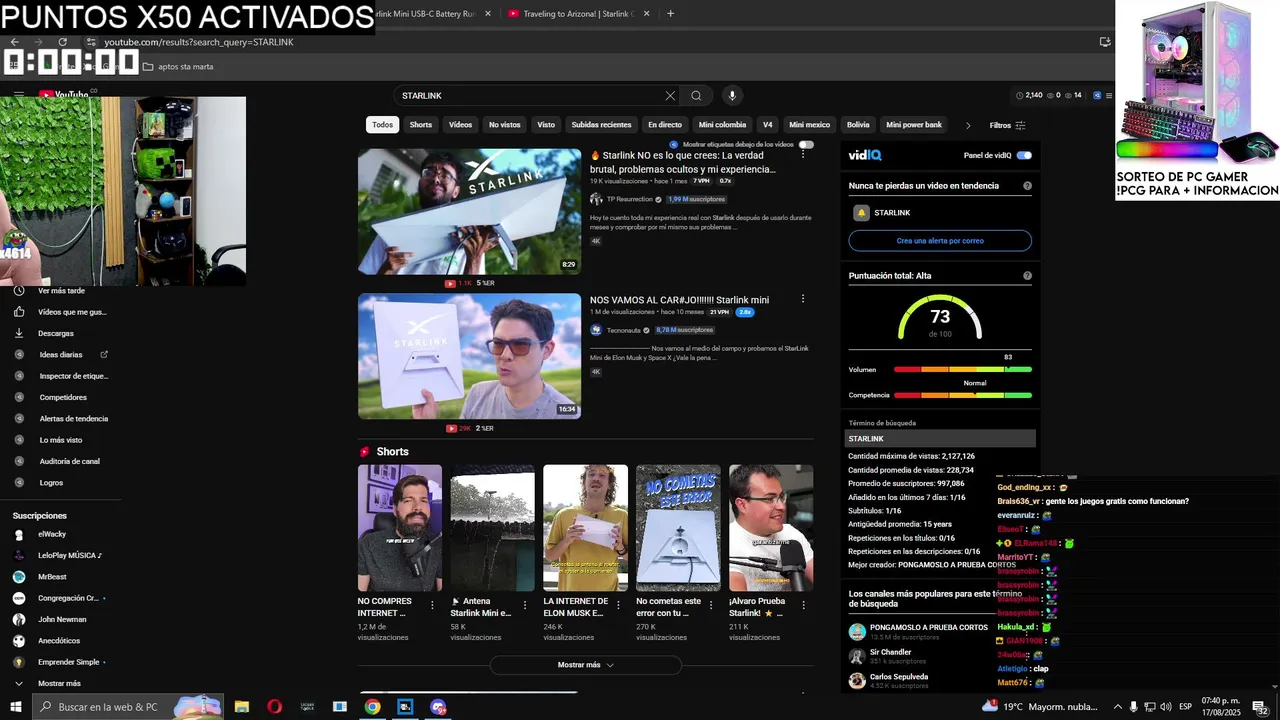The width and height of the screenshot is (1280, 720).
Task: Open options menu for 'NOS VAMOS AL CAR#JO' video
Action: [802, 299]
